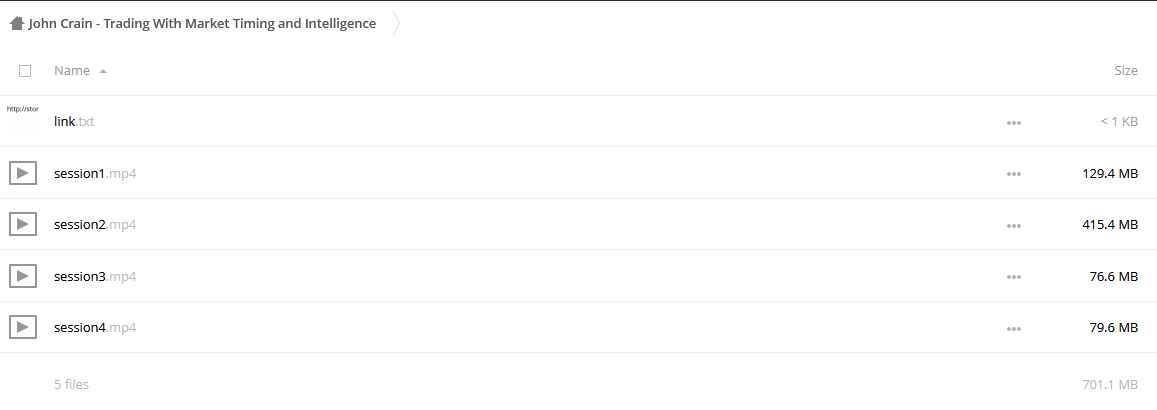The width and height of the screenshot is (1157, 410).
Task: Click the Name sort direction arrow
Action: pyautogui.click(x=103, y=72)
